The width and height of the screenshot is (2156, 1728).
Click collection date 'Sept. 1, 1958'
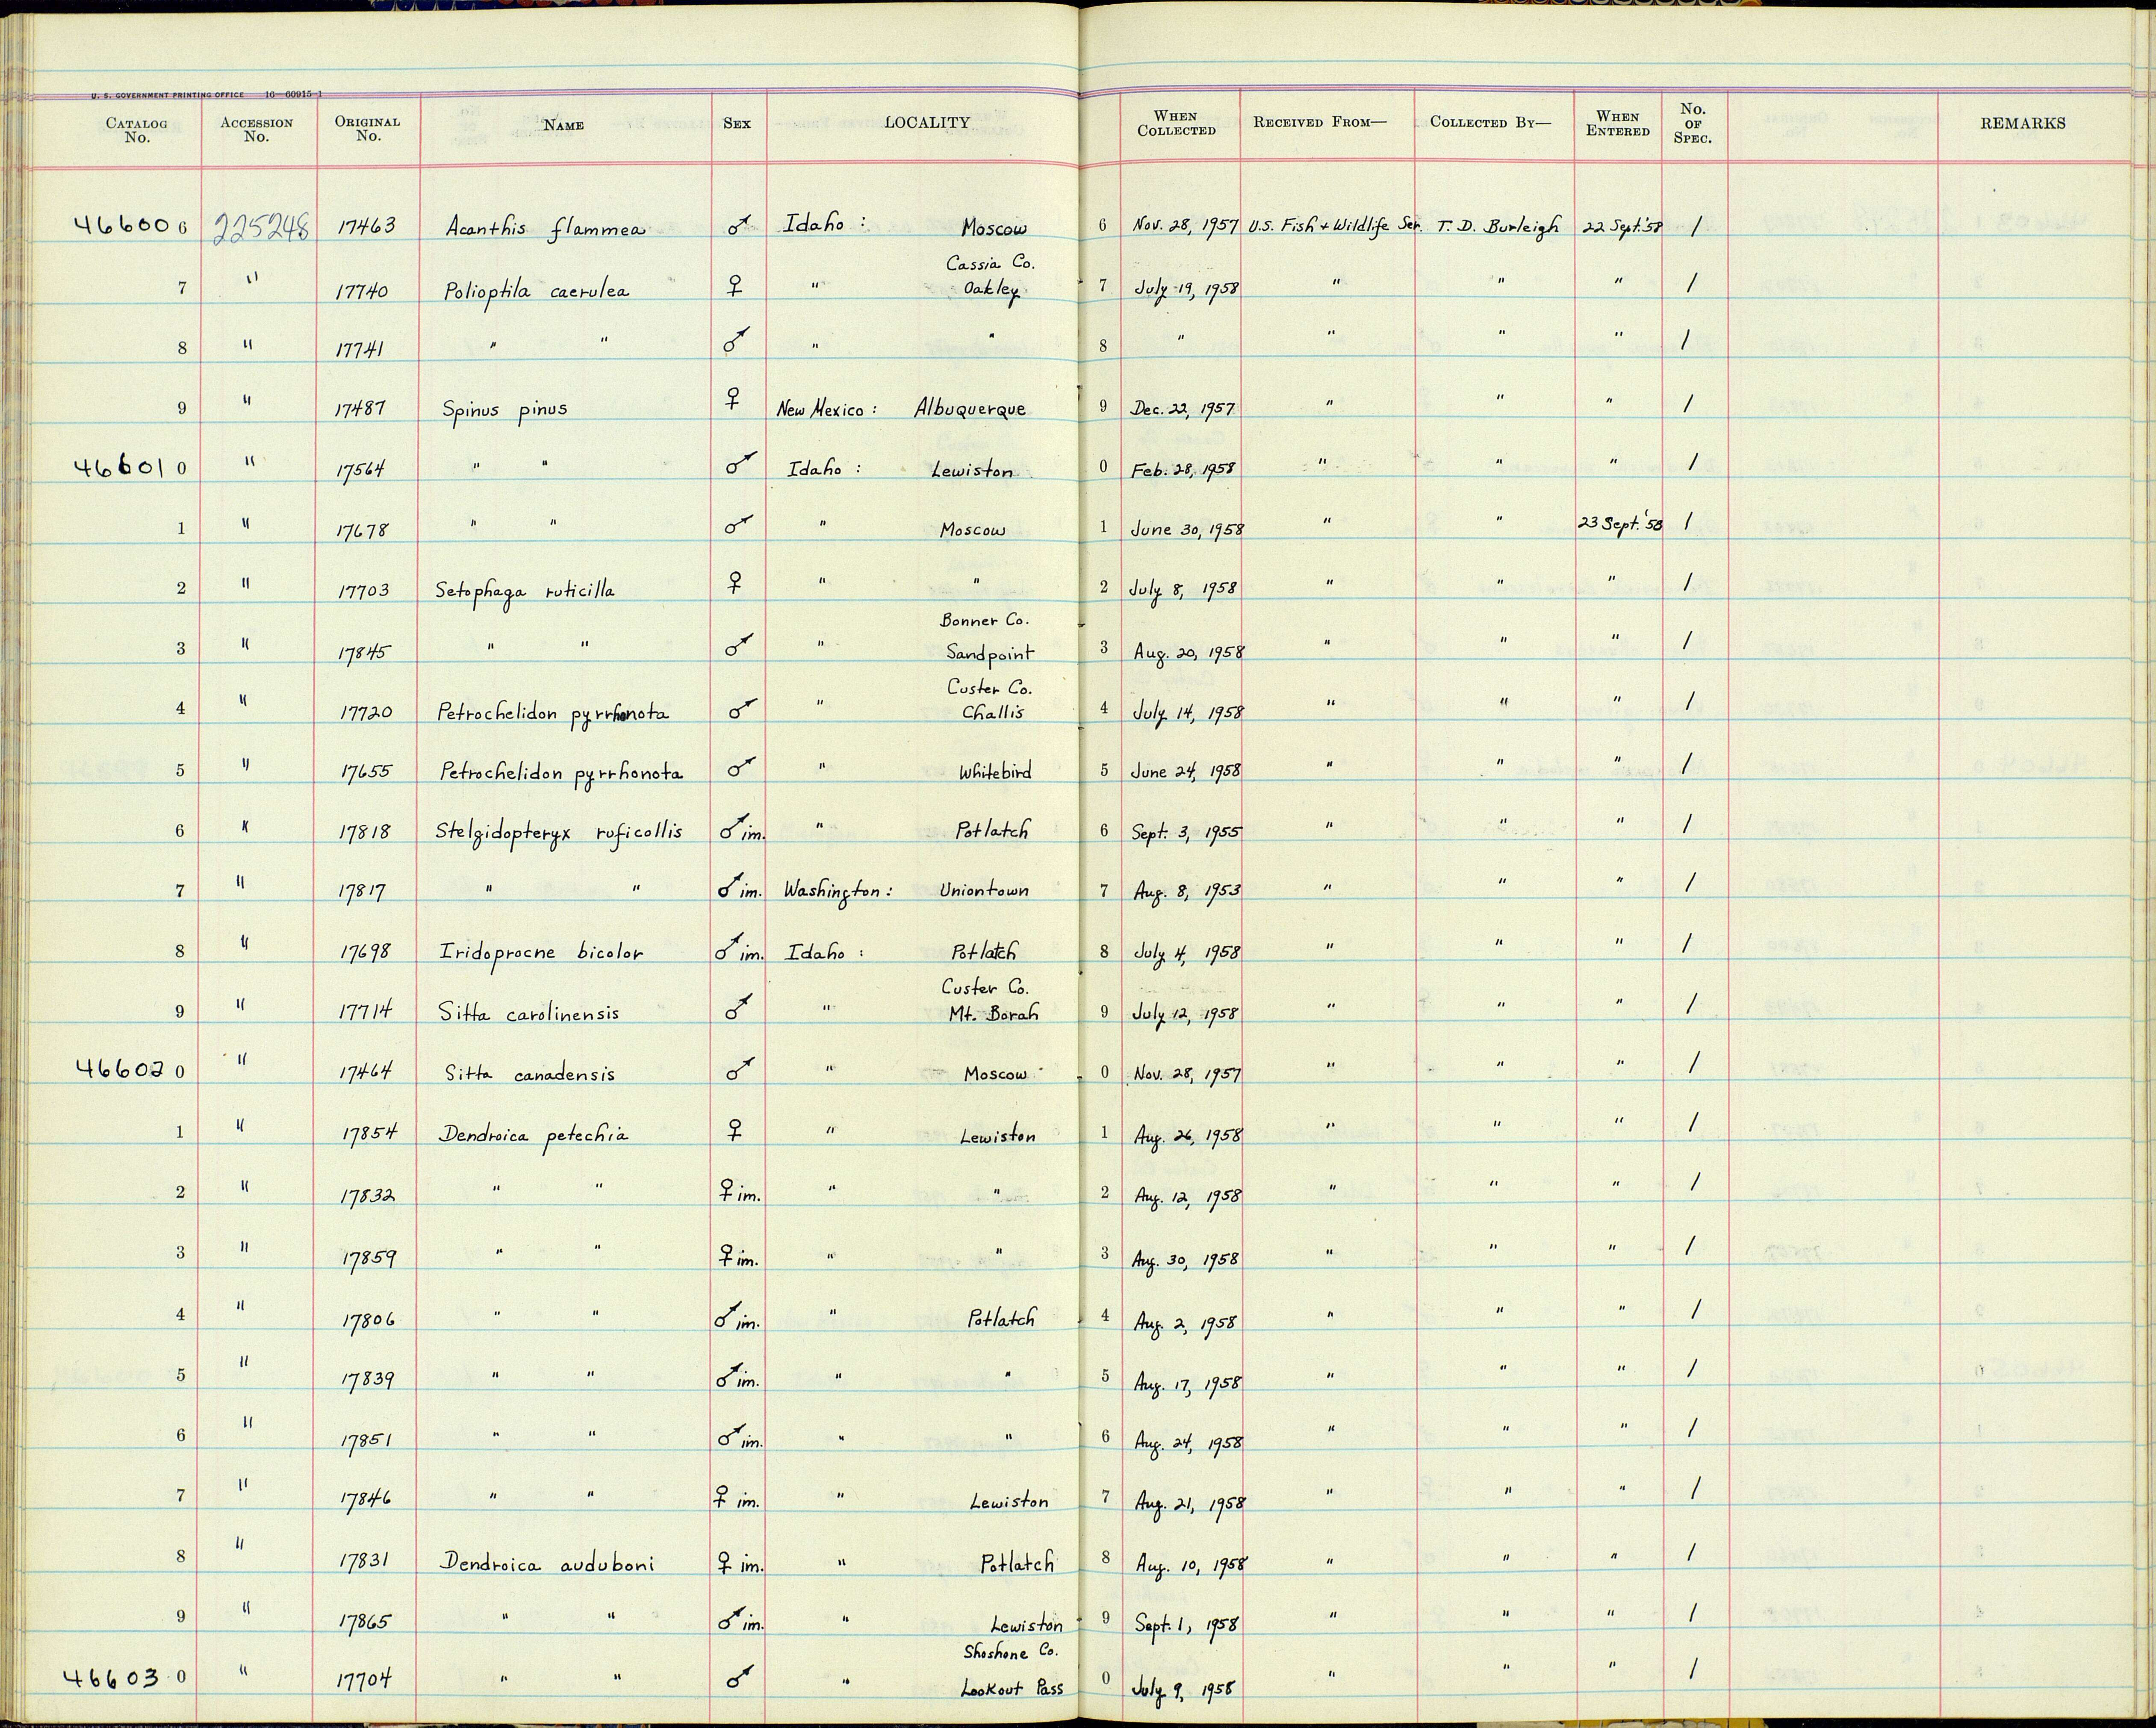pyautogui.click(x=1185, y=1625)
